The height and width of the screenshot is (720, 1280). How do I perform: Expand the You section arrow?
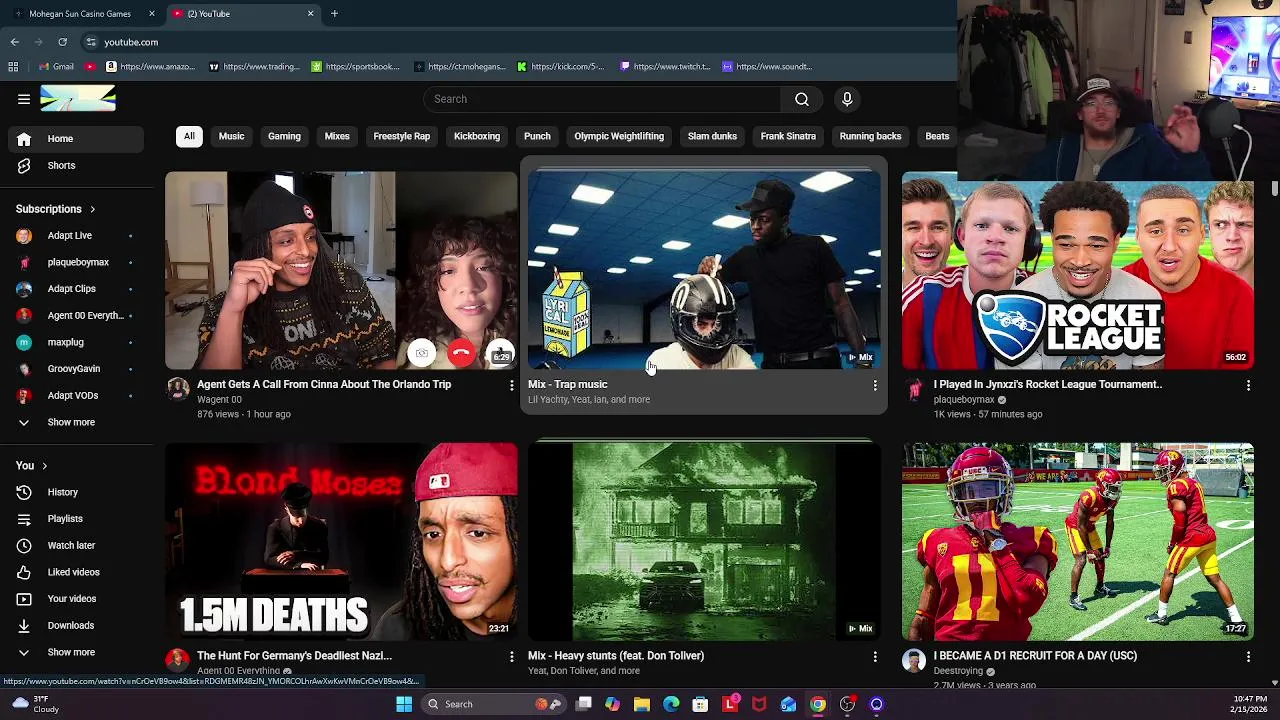[44, 466]
